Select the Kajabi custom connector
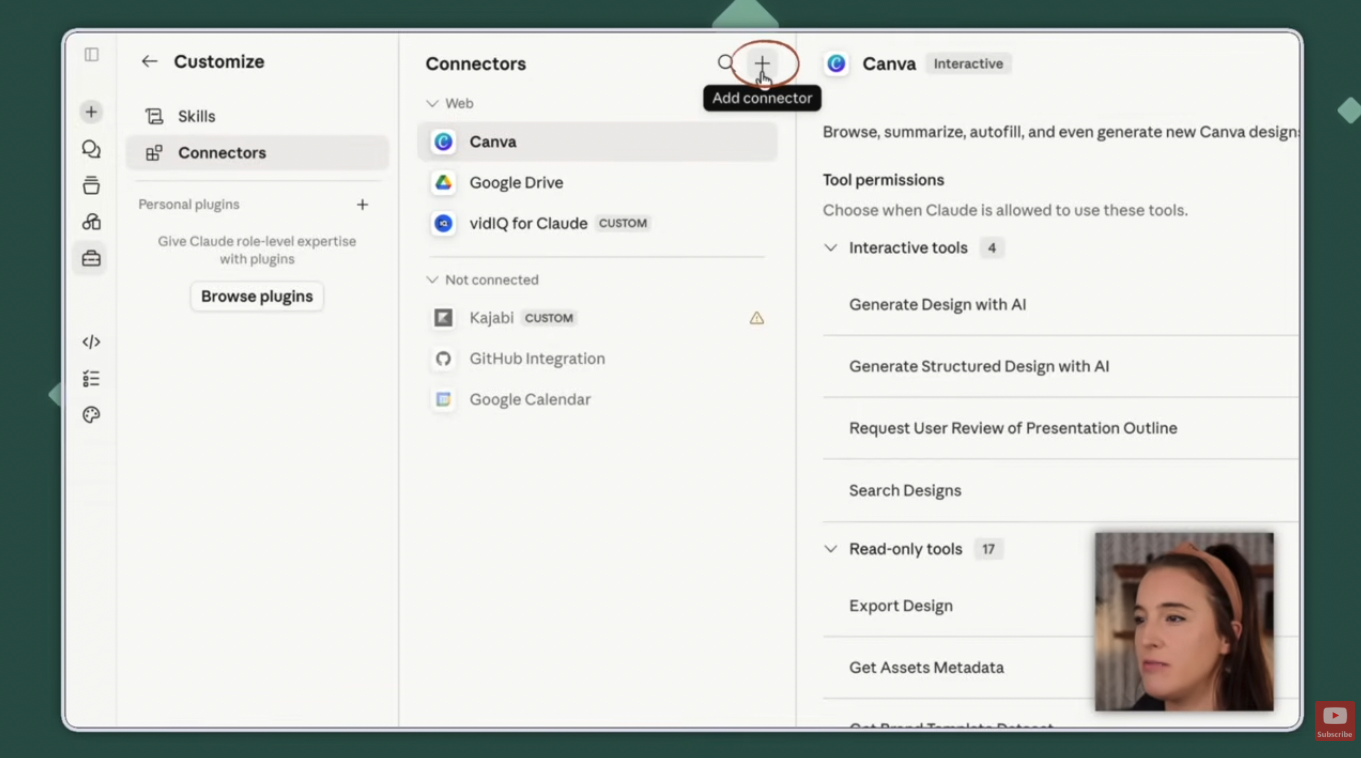The image size is (1361, 758). click(x=597, y=318)
